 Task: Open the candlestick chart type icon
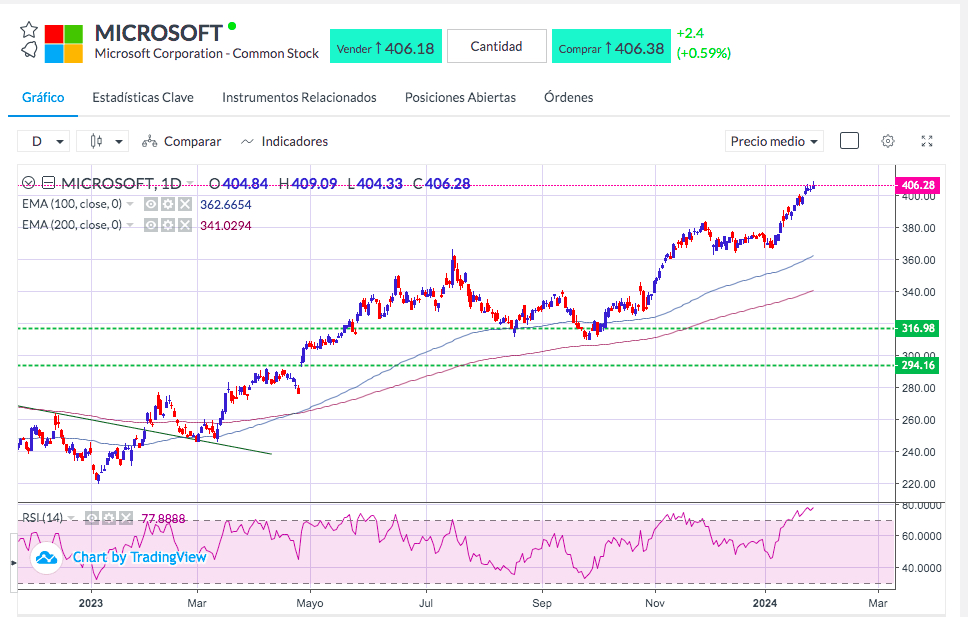click(96, 141)
